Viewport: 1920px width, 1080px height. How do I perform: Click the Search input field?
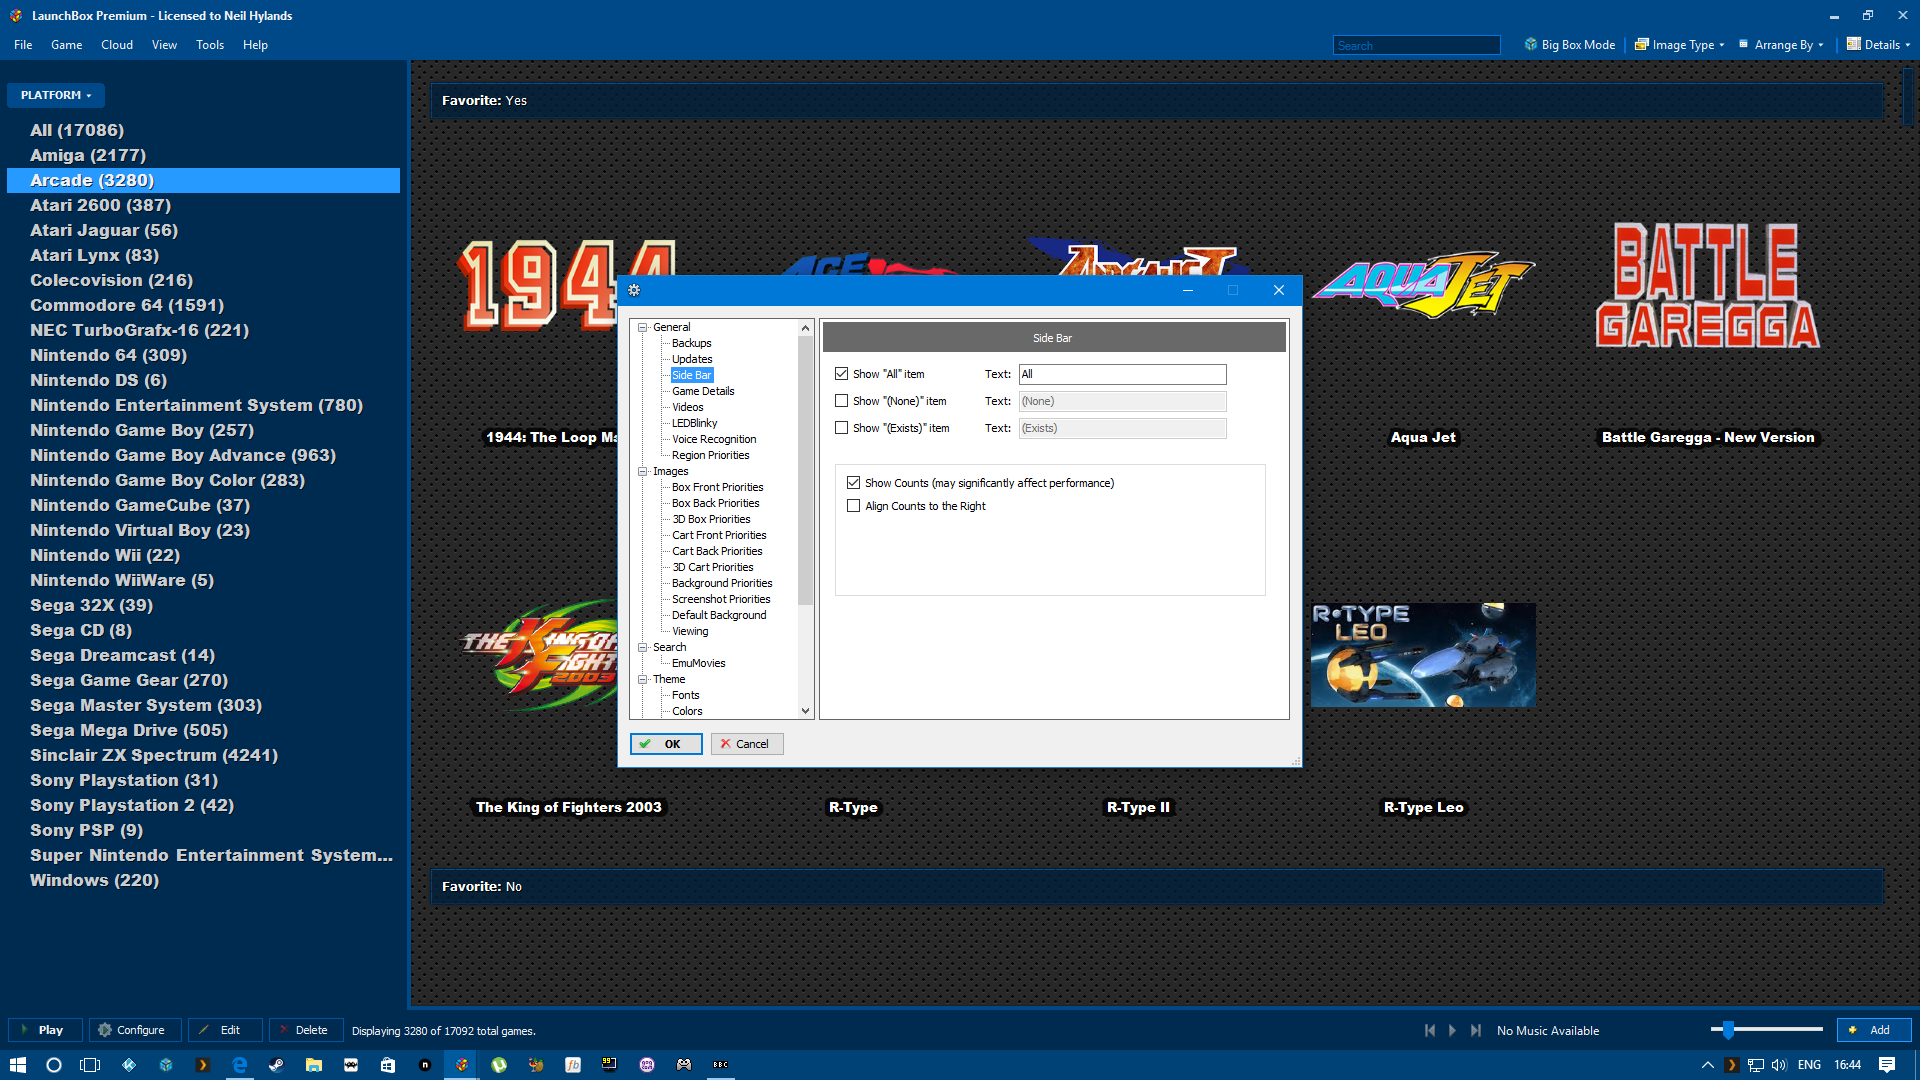pos(1416,45)
